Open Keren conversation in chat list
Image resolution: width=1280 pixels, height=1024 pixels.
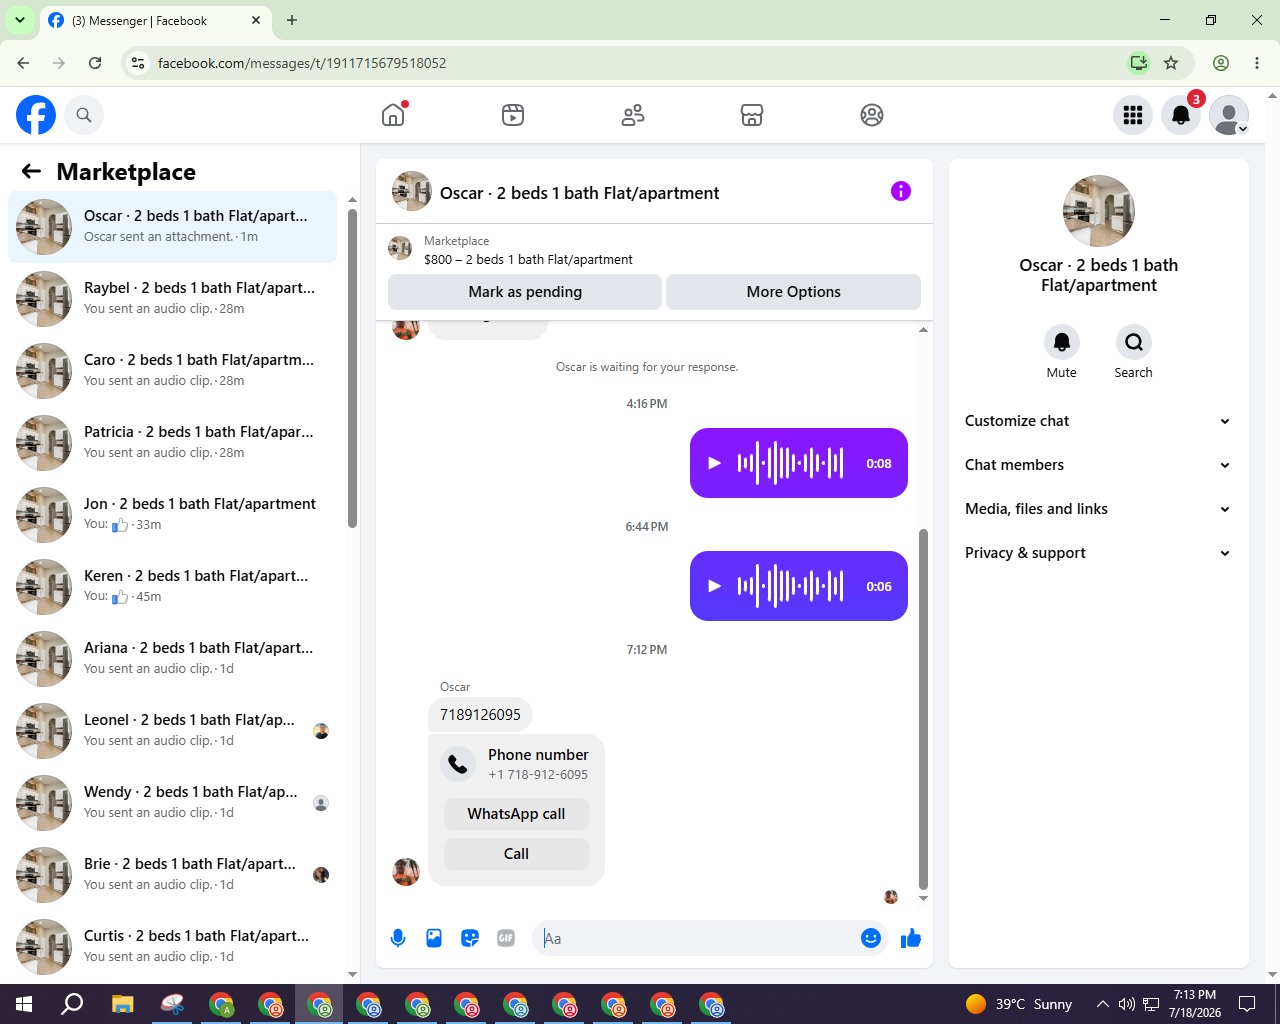tap(173, 587)
